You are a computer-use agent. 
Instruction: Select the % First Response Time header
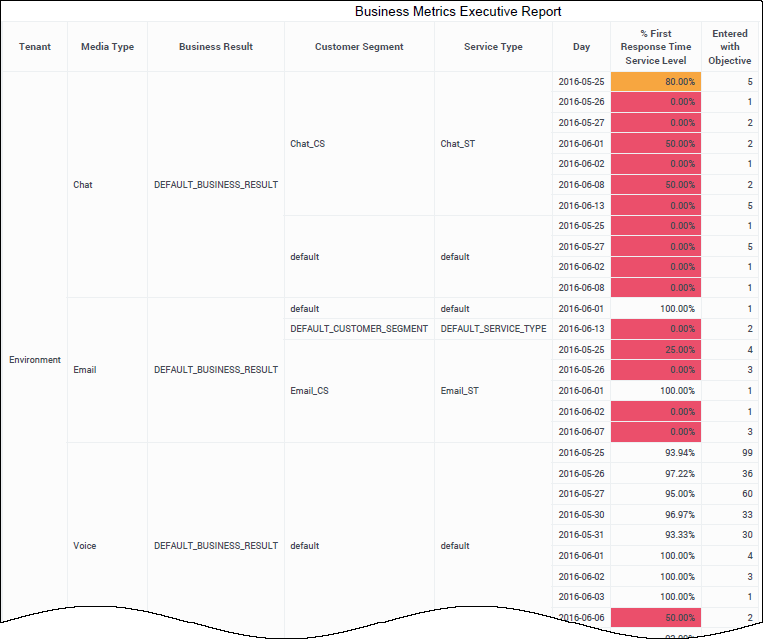pos(655,47)
